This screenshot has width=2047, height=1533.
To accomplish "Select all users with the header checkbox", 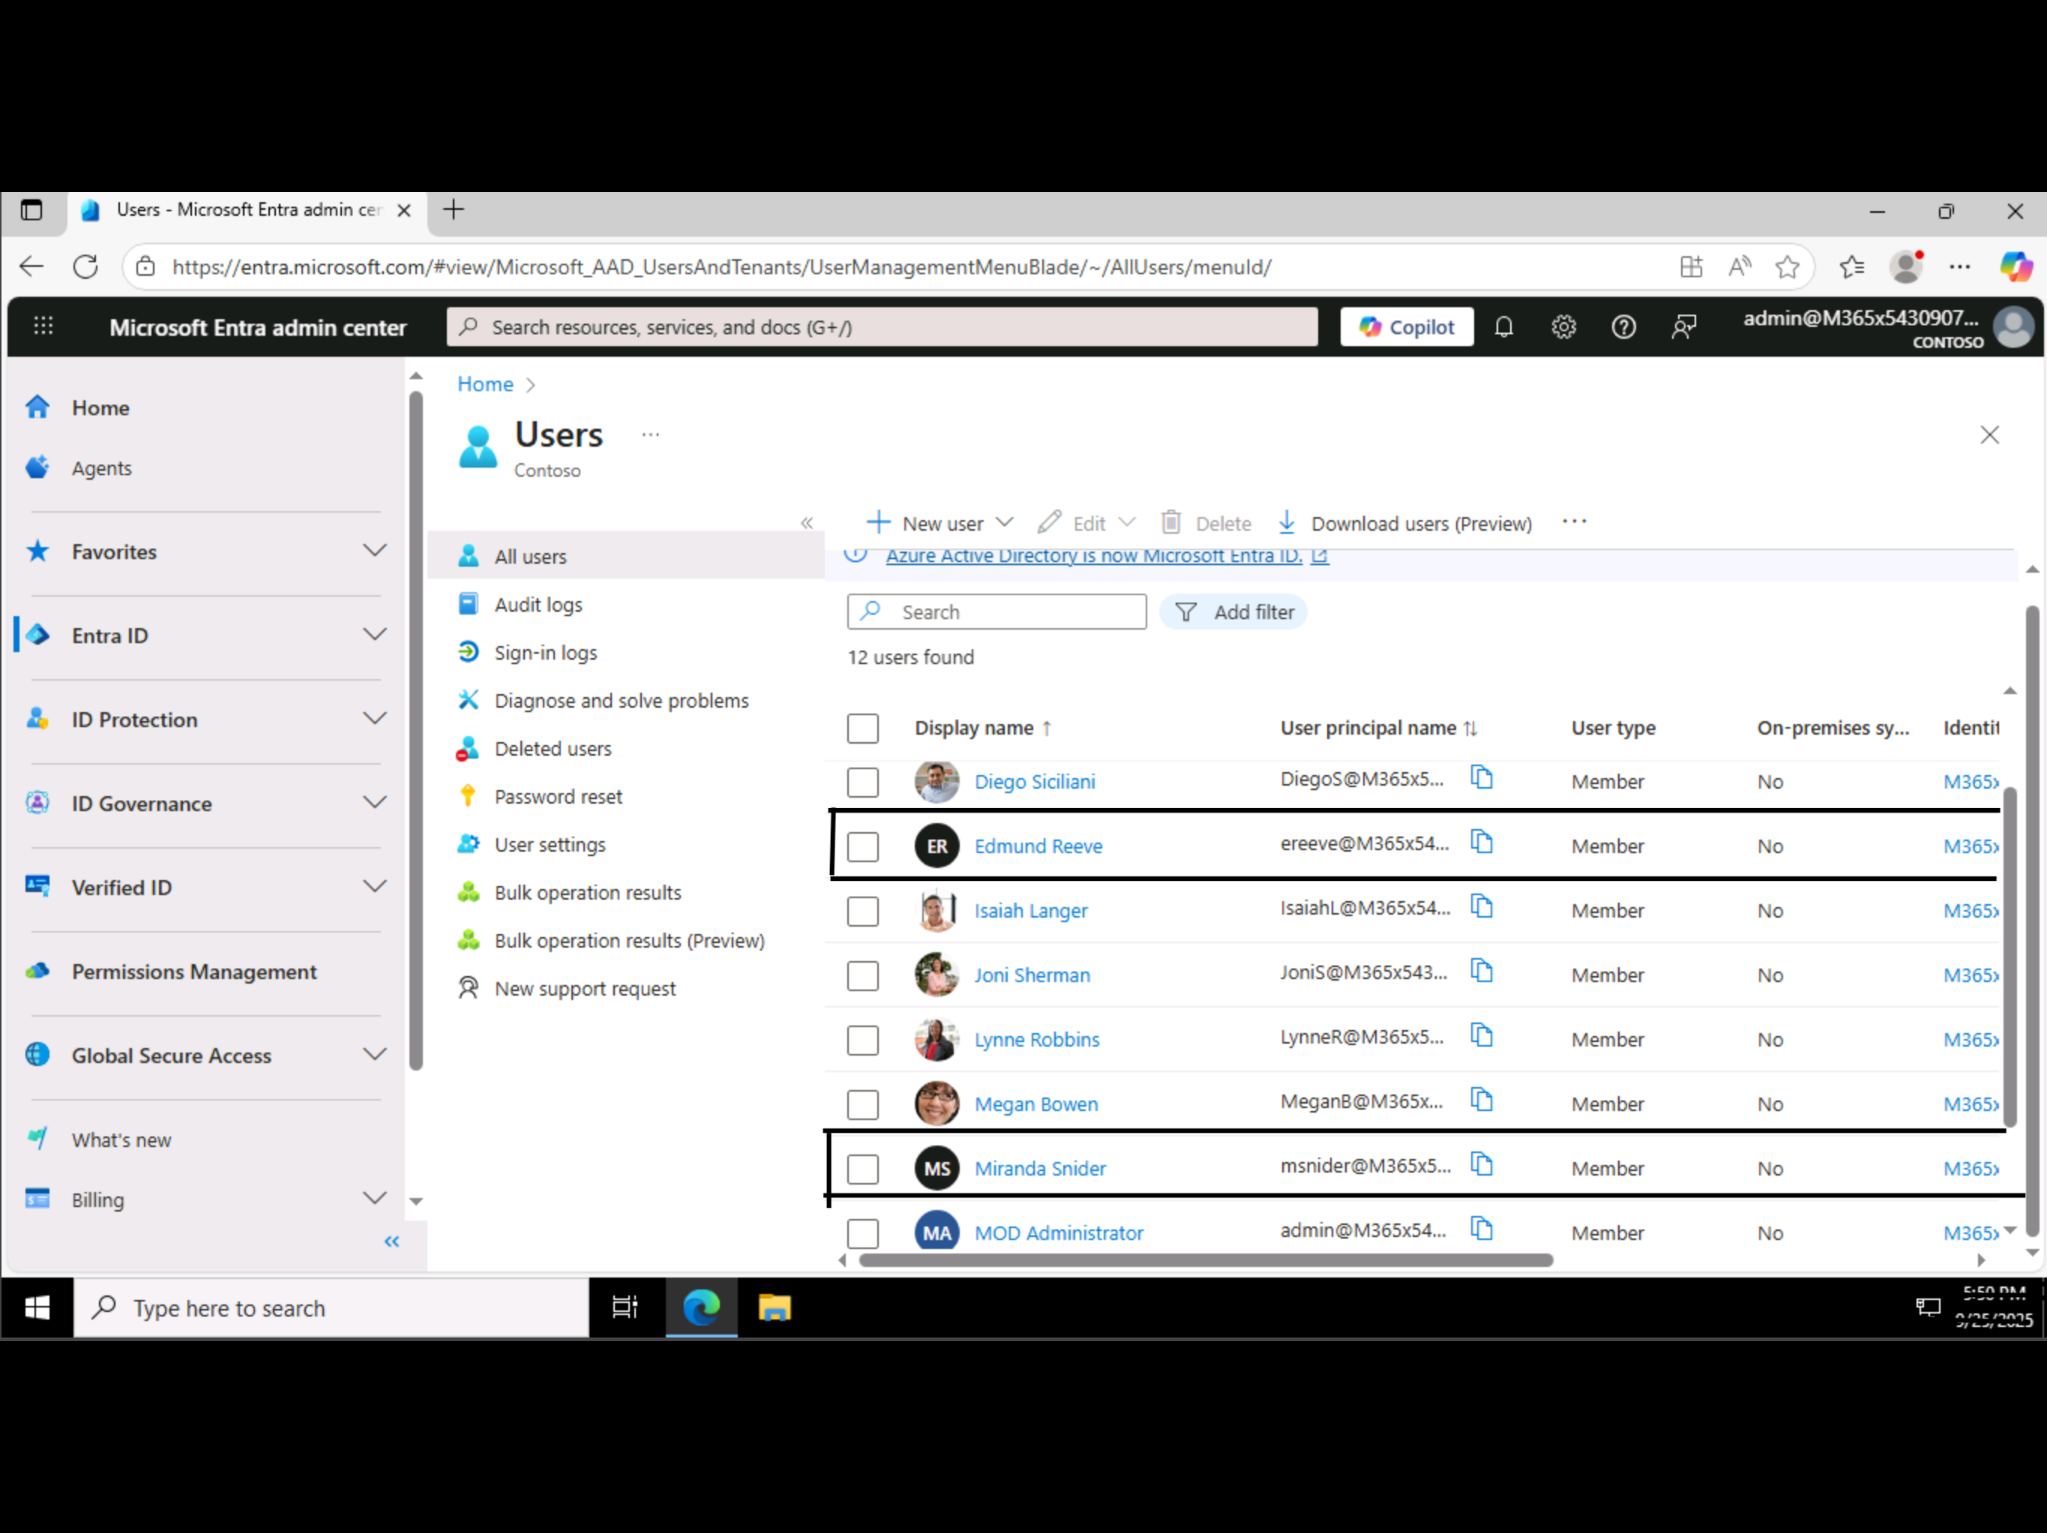I will 861,728.
